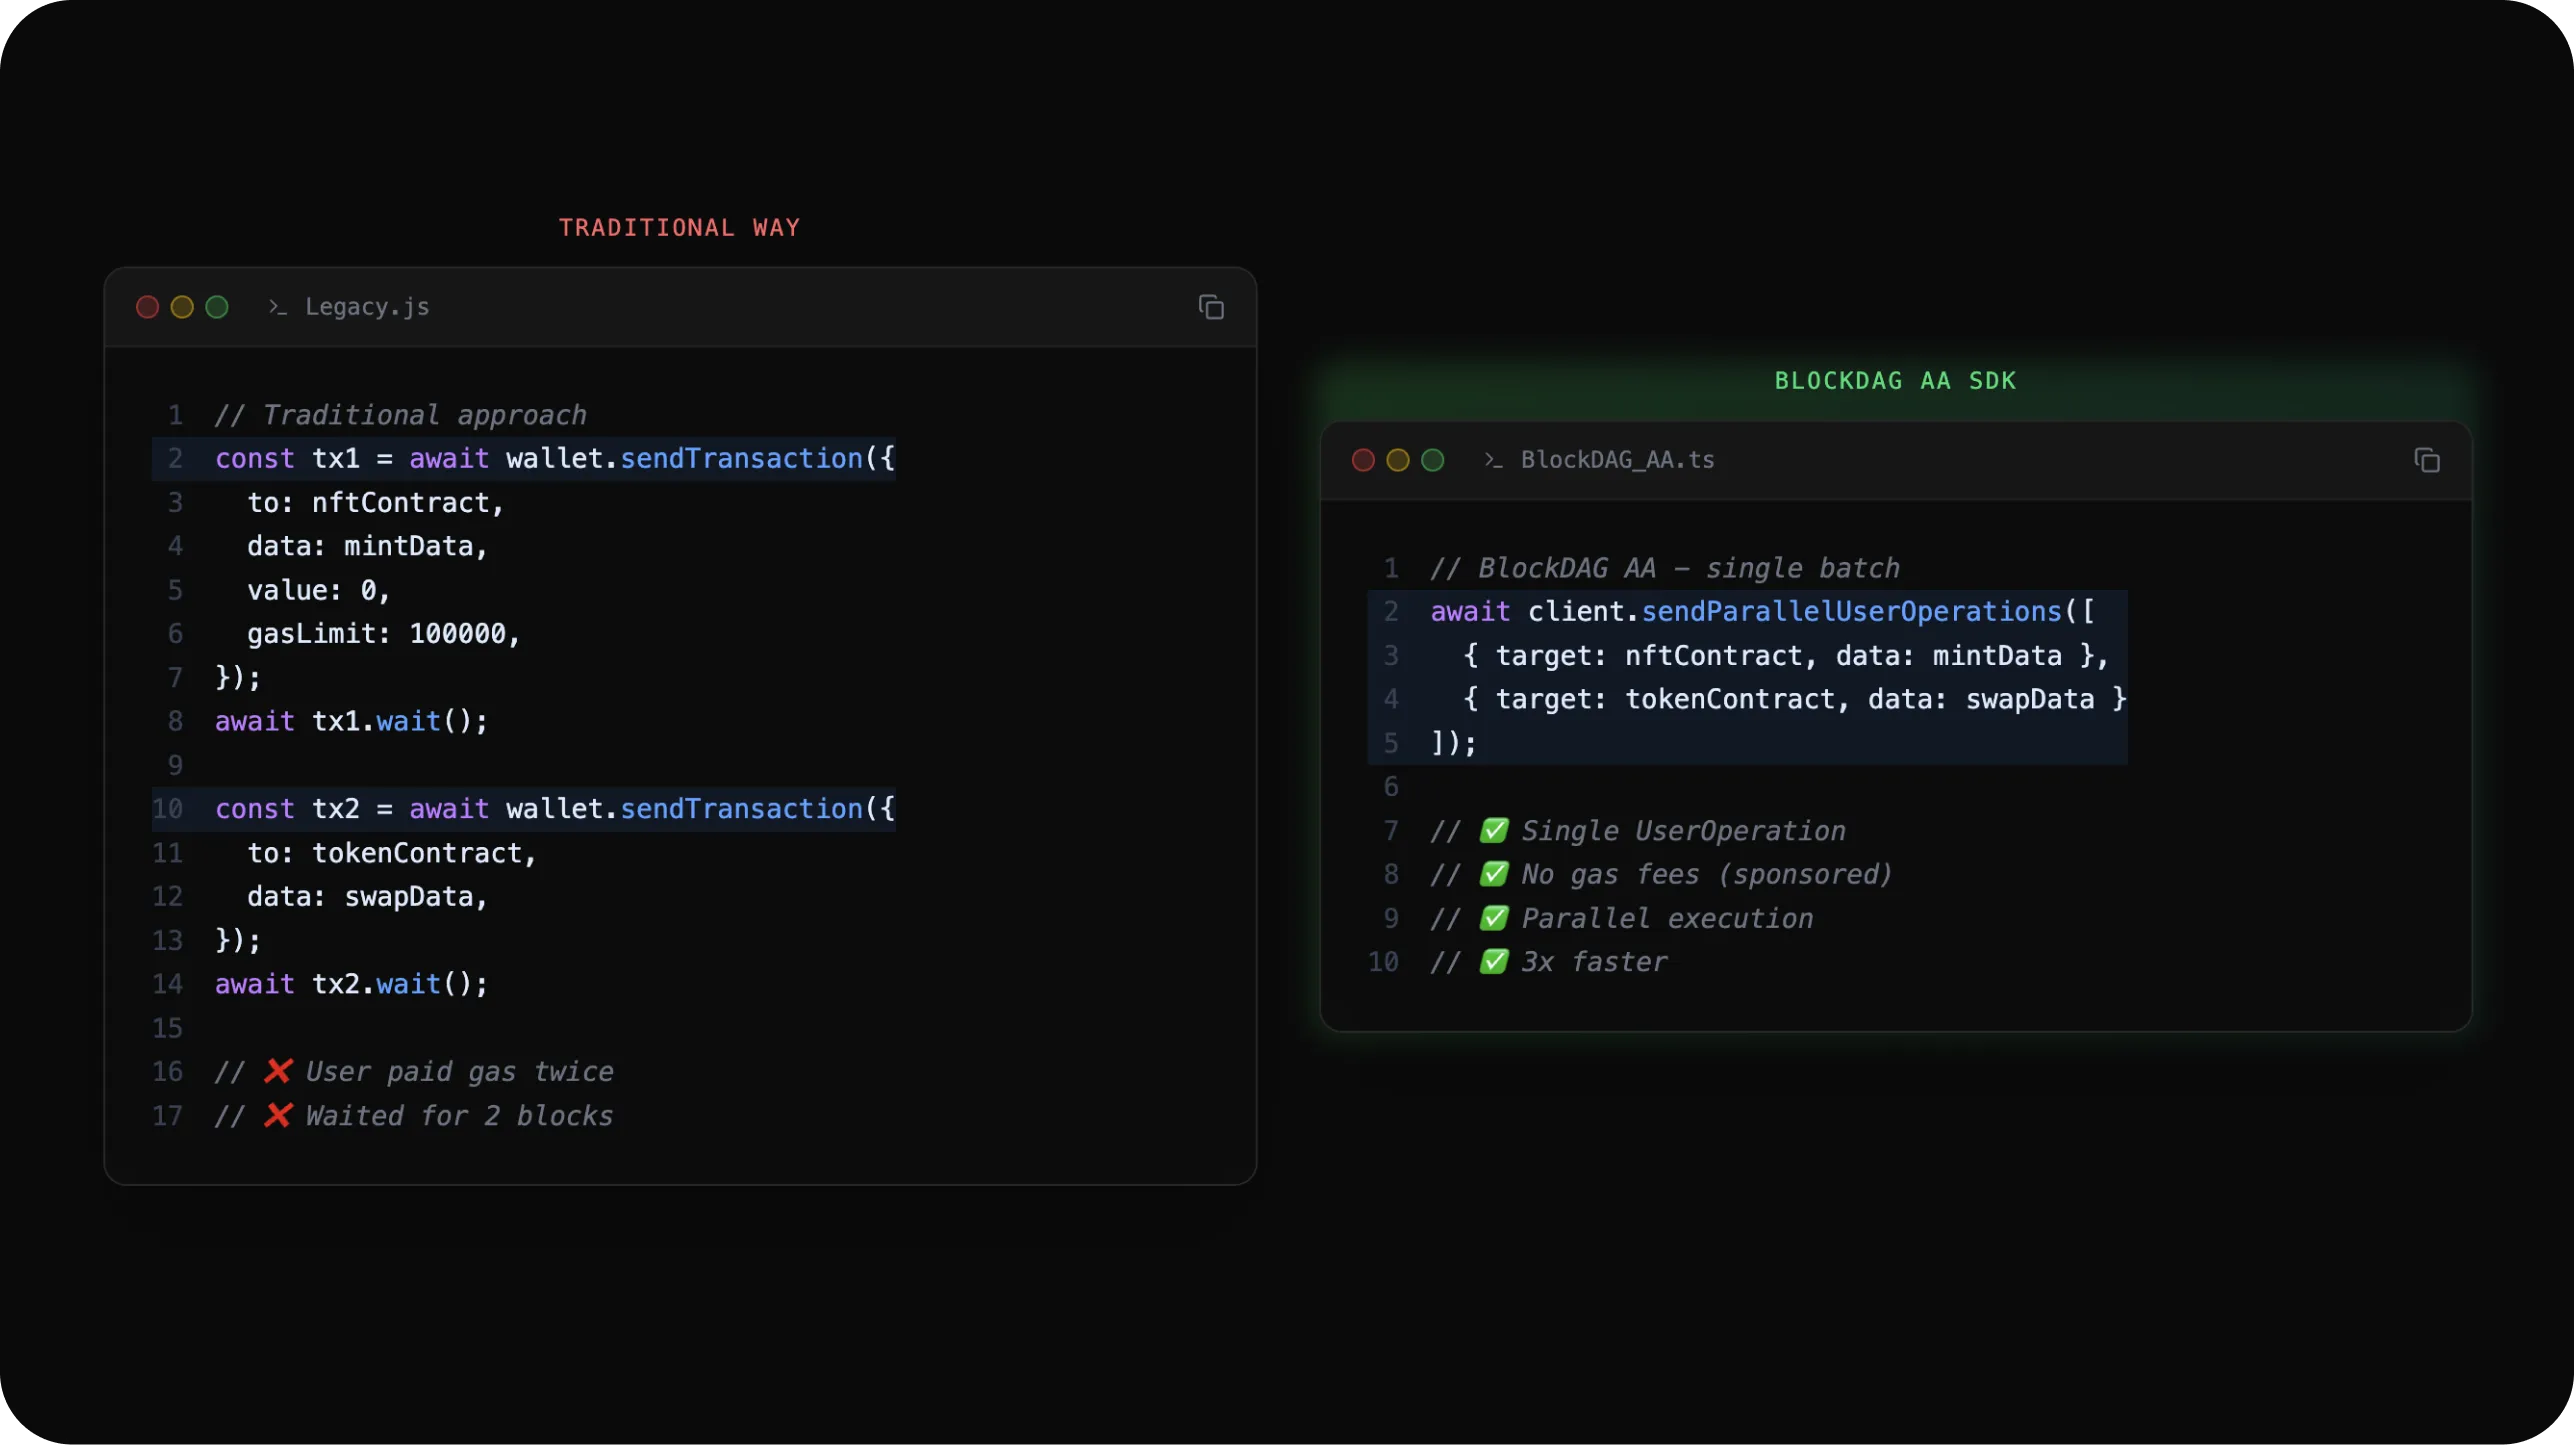Click the TRADITIONAL WAY heading
Viewport: 2574px width, 1445px height.
(x=680, y=226)
